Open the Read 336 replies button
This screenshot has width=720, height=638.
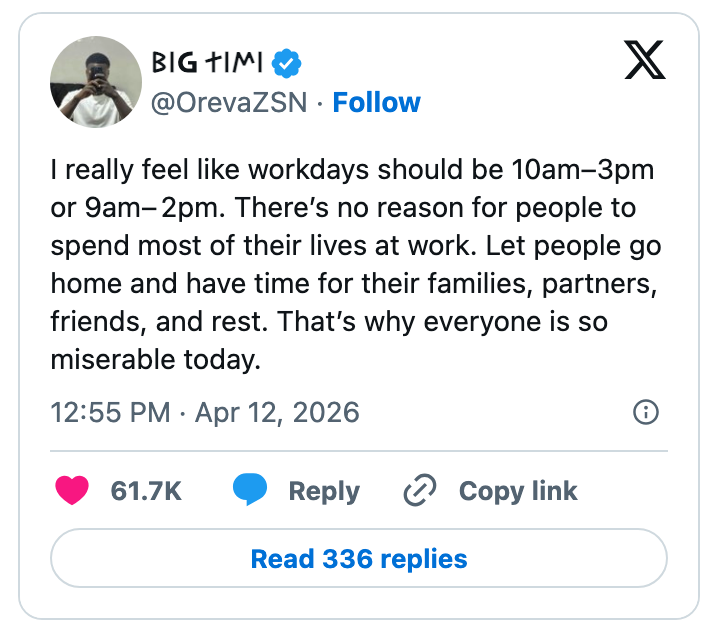click(x=359, y=558)
